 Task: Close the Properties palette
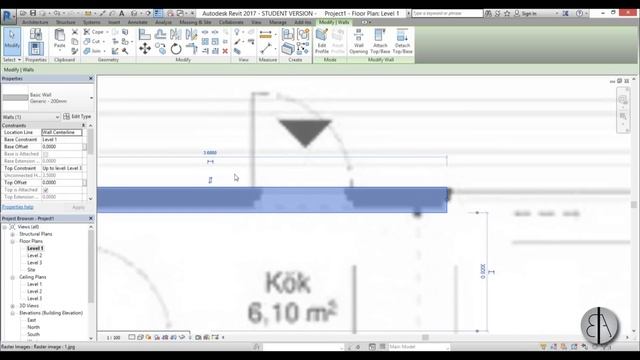coord(91,78)
